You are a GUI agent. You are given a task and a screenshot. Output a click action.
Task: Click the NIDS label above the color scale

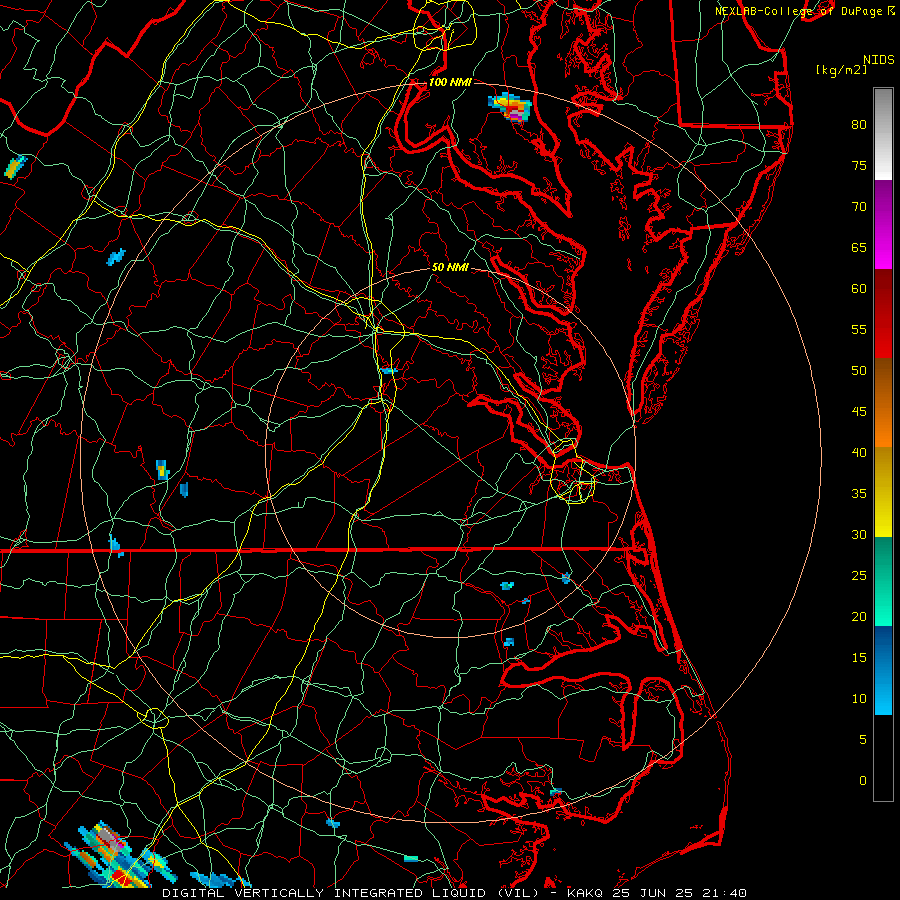[x=878, y=60]
